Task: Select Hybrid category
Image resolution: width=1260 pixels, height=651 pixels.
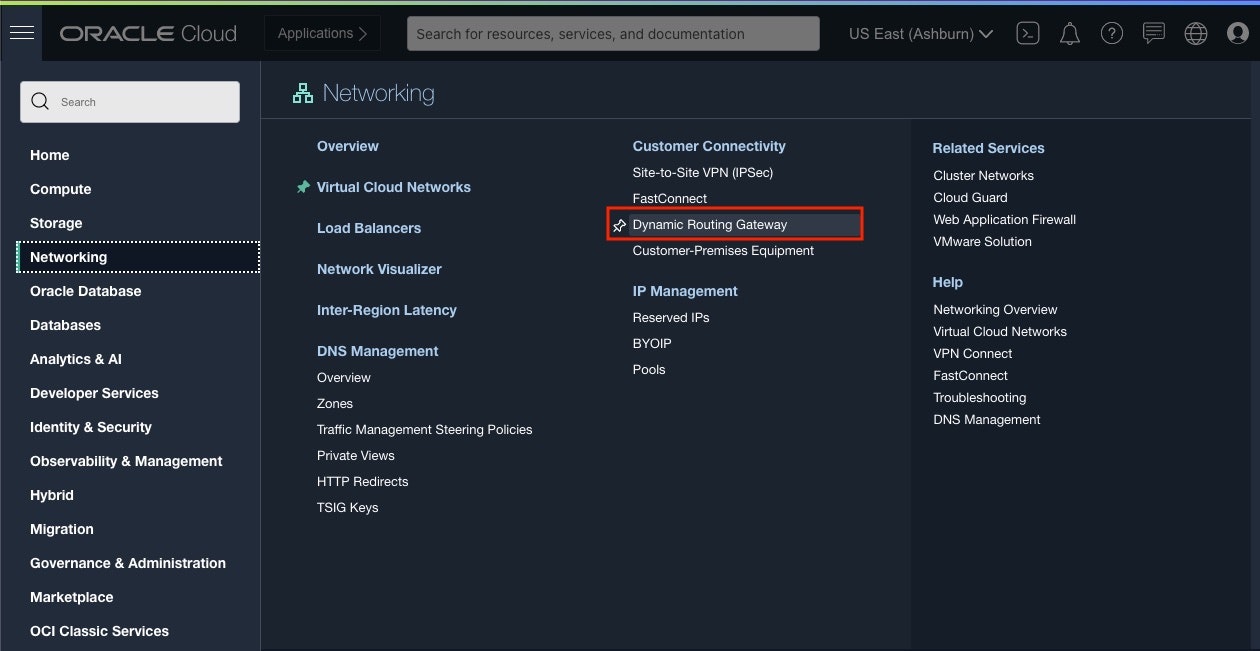Action: (x=52, y=495)
